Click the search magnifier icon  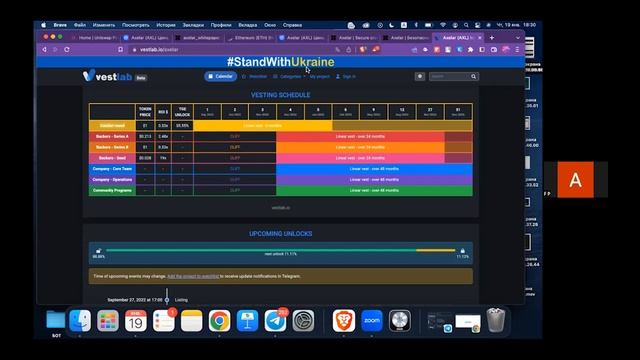(x=473, y=76)
